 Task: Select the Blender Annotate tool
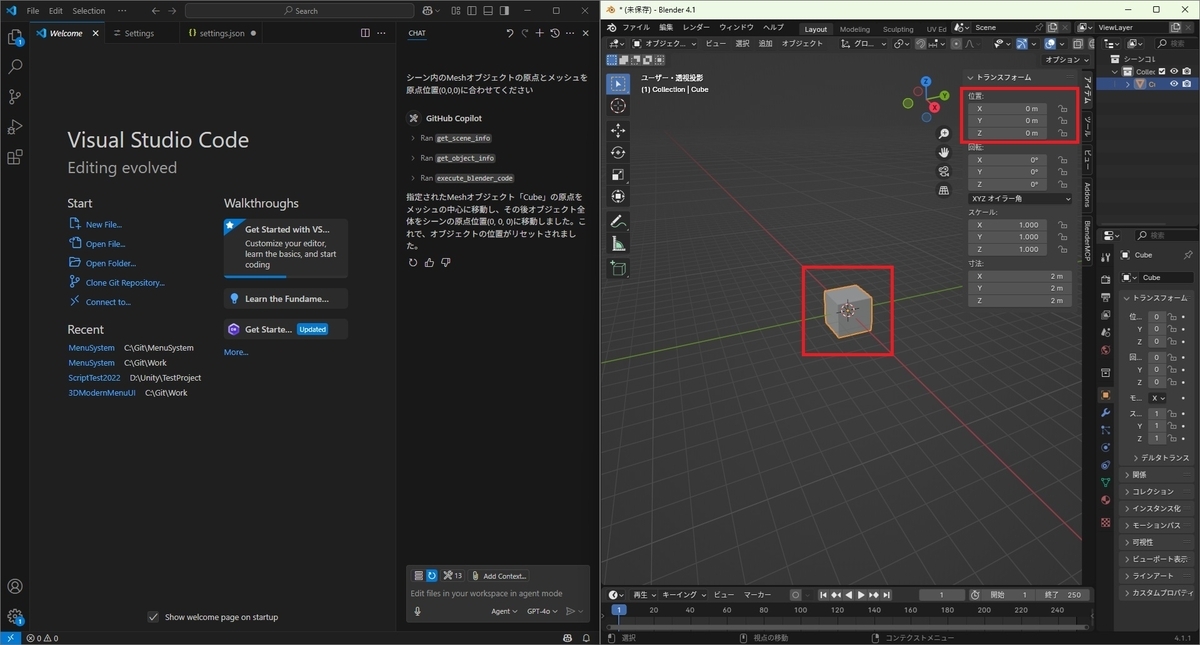coord(618,221)
